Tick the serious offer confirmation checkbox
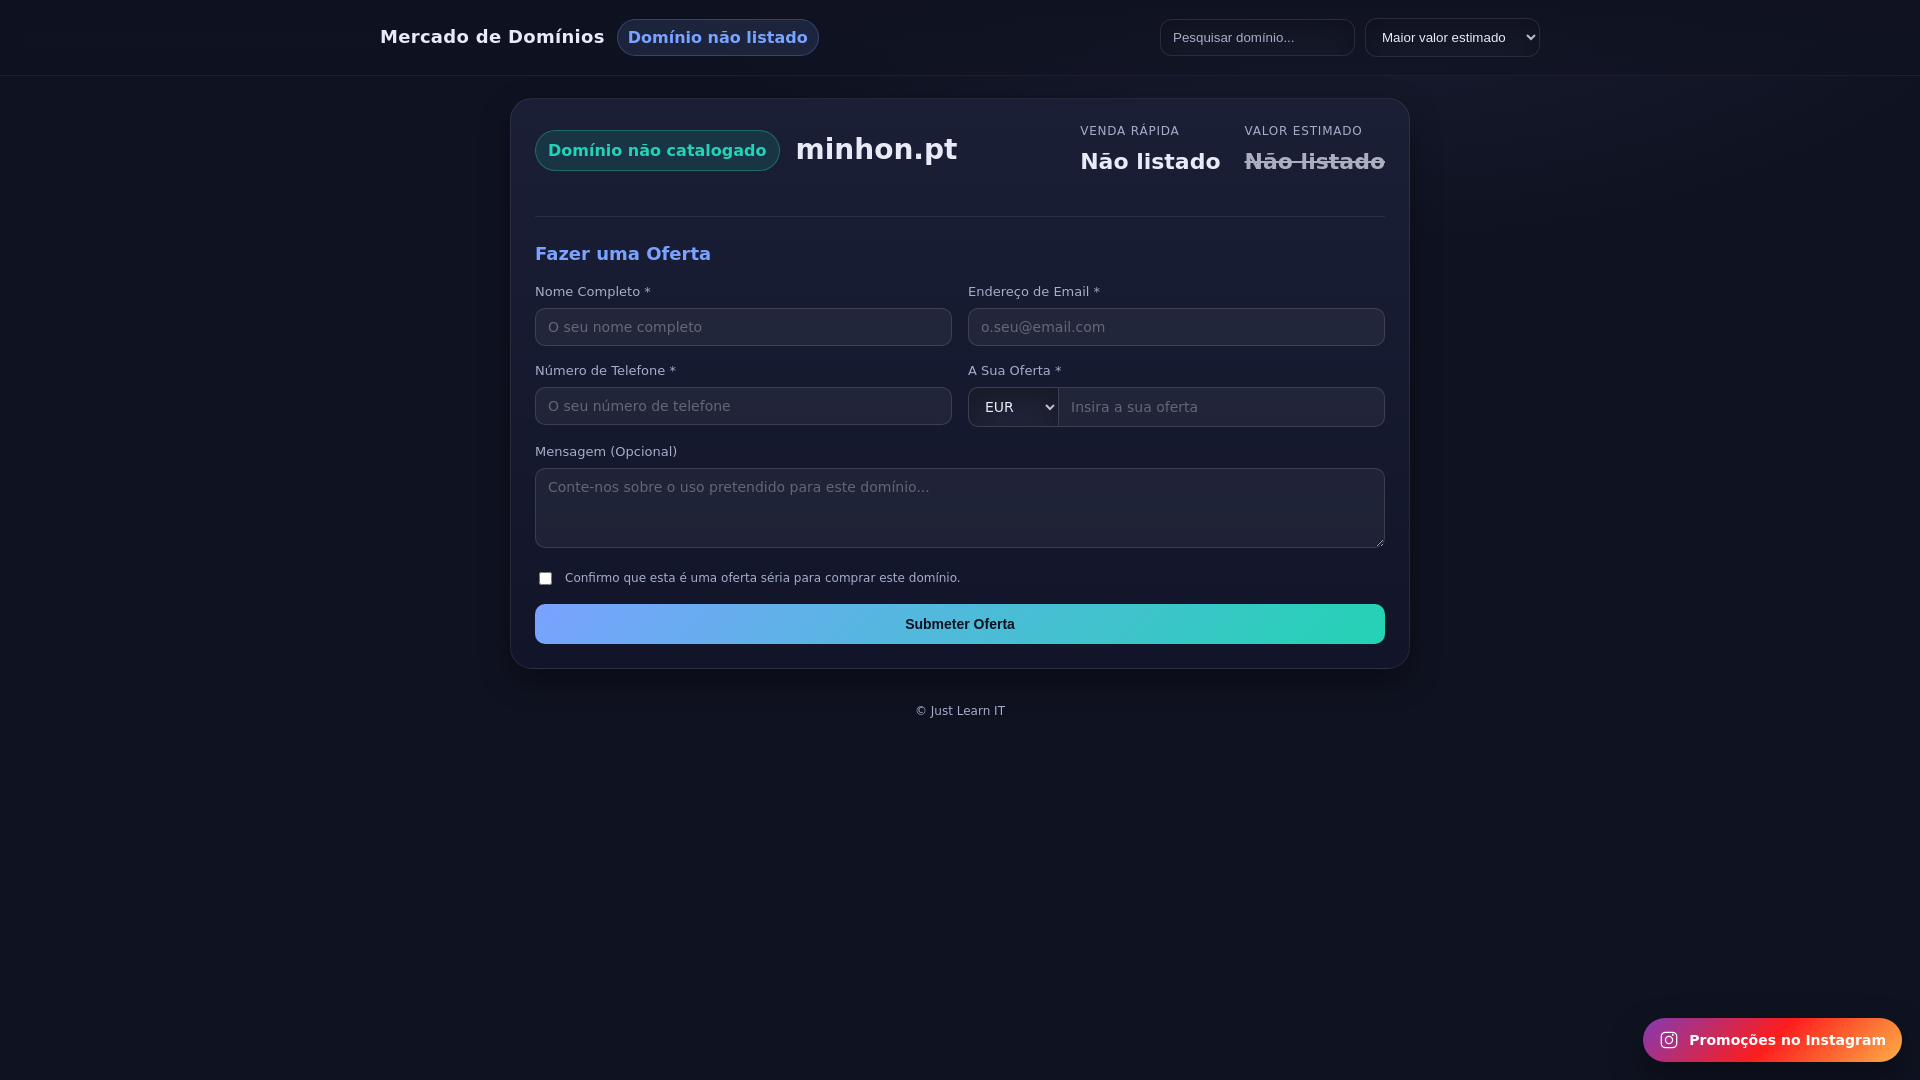Image resolution: width=1920 pixels, height=1080 pixels. pos(545,579)
